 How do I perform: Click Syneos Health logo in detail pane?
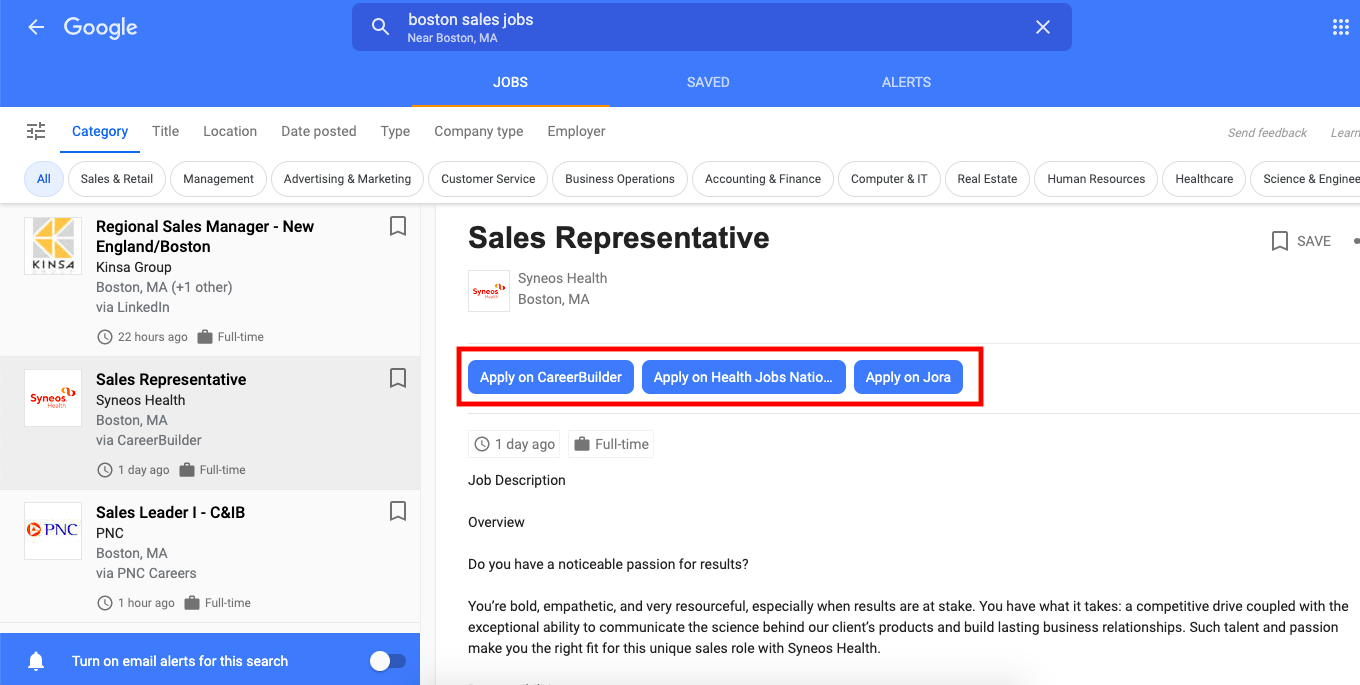pos(489,291)
